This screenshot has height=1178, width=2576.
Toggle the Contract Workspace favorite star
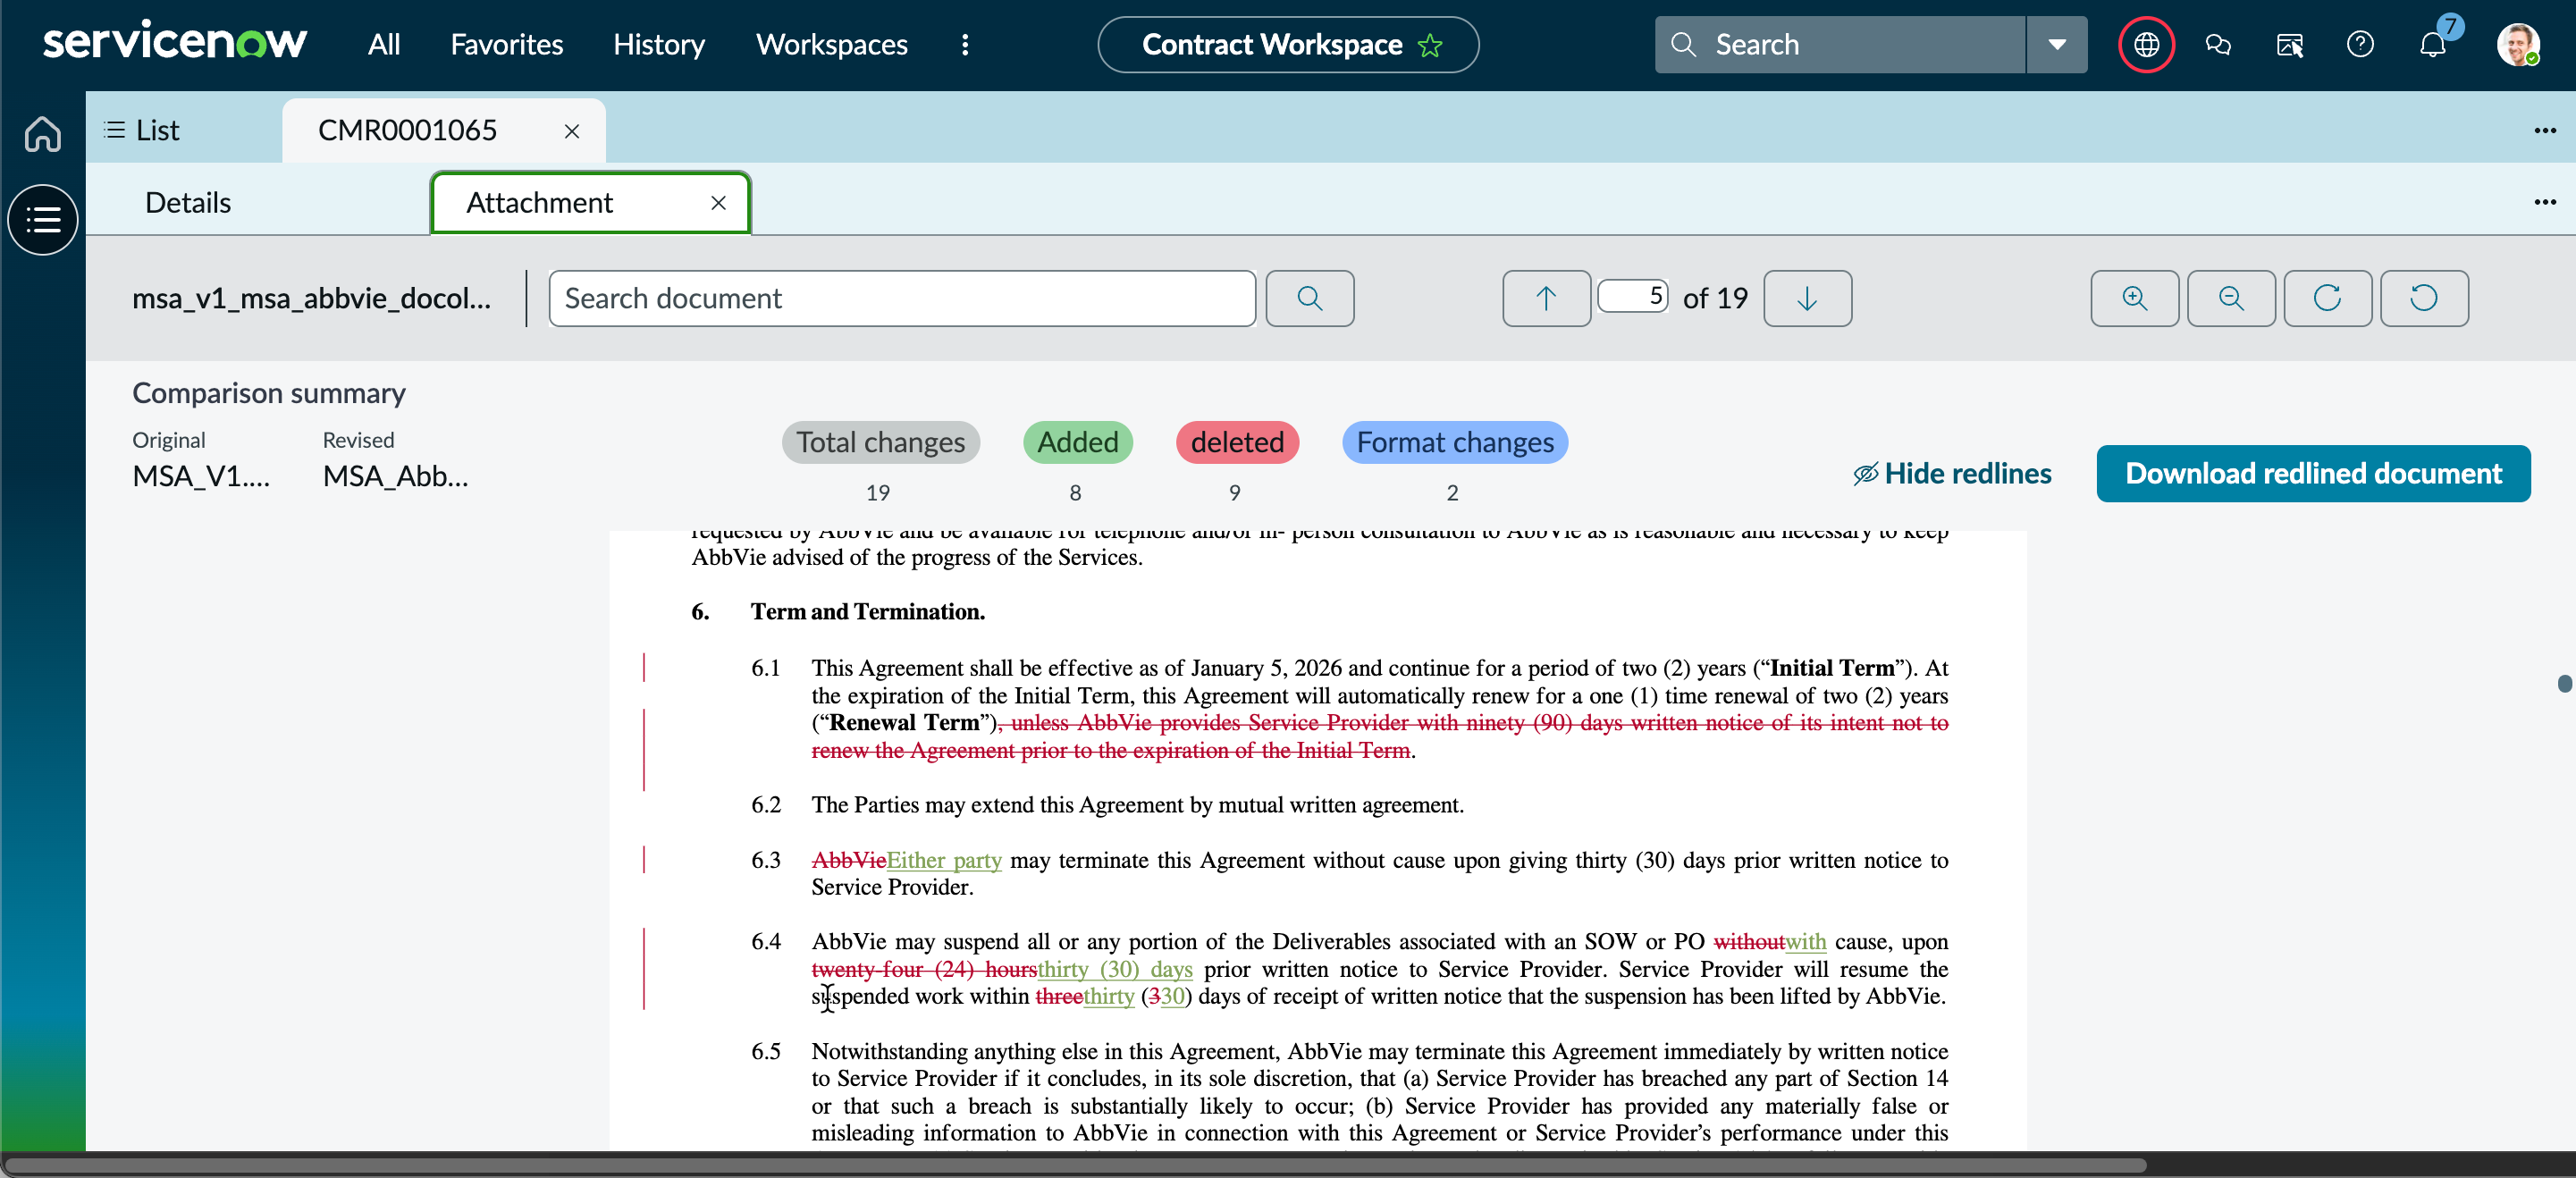click(x=1430, y=45)
